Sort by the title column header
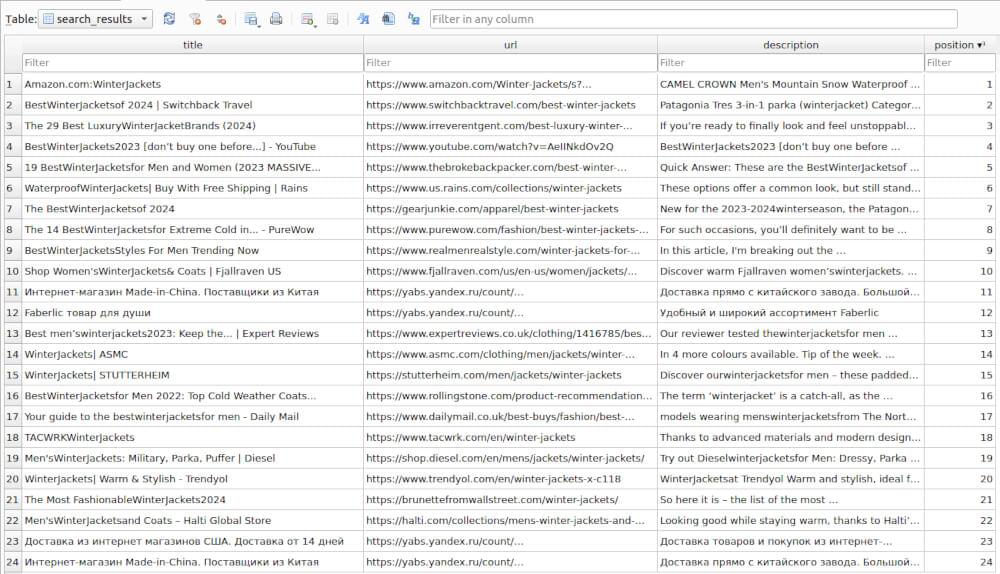1000x574 pixels. (193, 45)
